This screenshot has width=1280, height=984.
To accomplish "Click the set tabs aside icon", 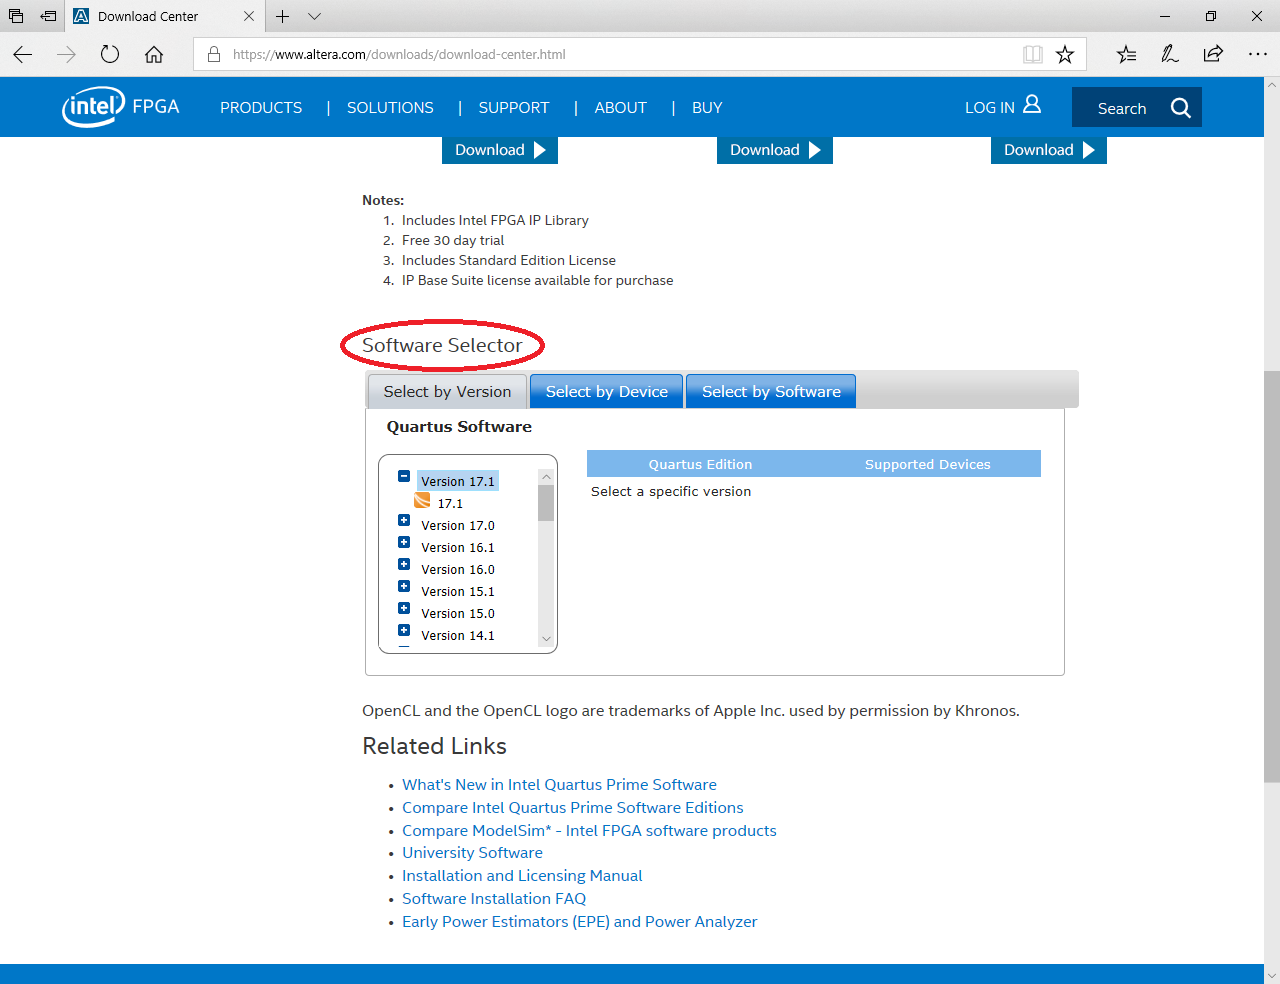I will click(x=48, y=16).
